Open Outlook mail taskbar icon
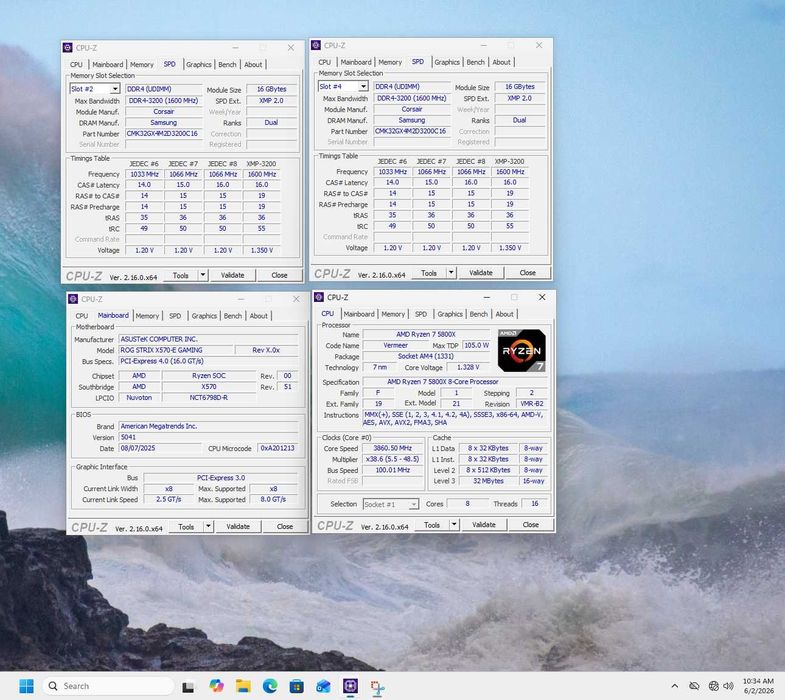Viewport: 785px width, 700px height. point(323,686)
